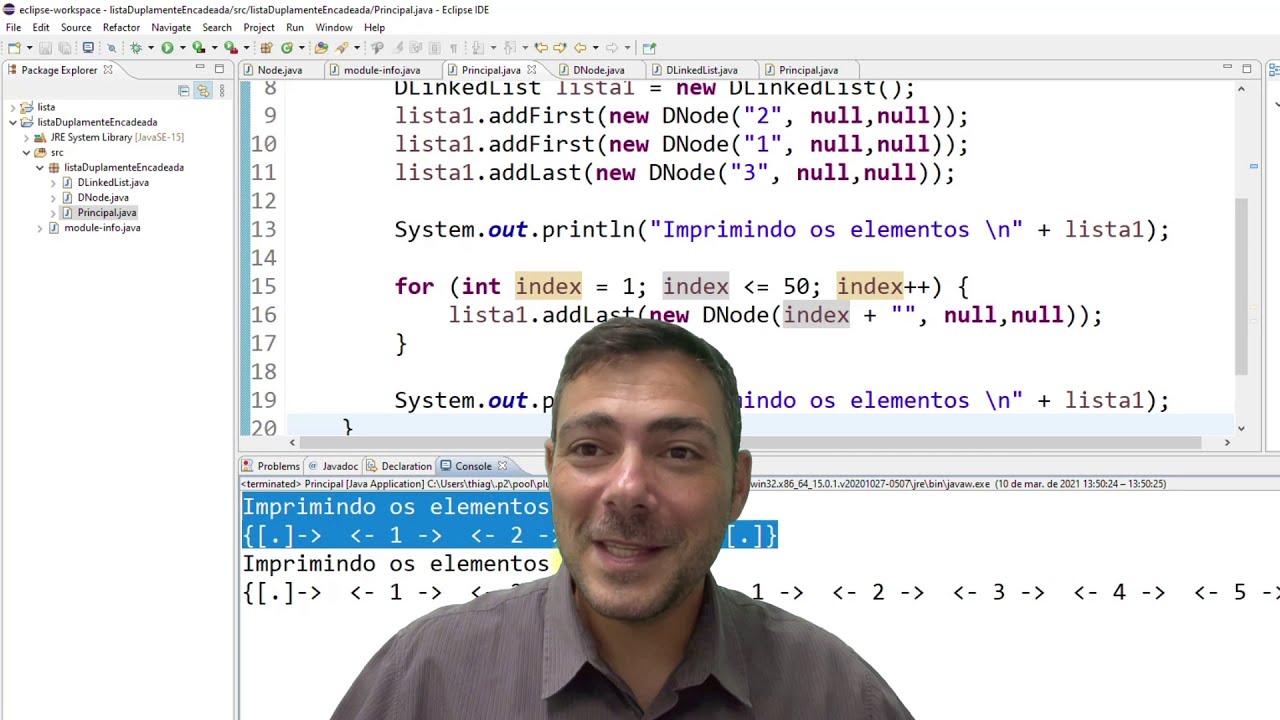
Task: Click the New file toolbar icon
Action: 13,47
